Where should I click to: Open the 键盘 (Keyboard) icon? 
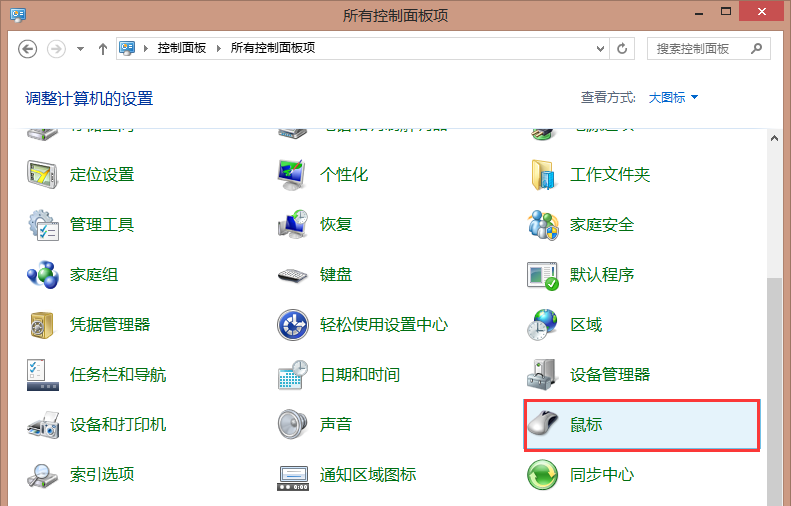click(293, 275)
